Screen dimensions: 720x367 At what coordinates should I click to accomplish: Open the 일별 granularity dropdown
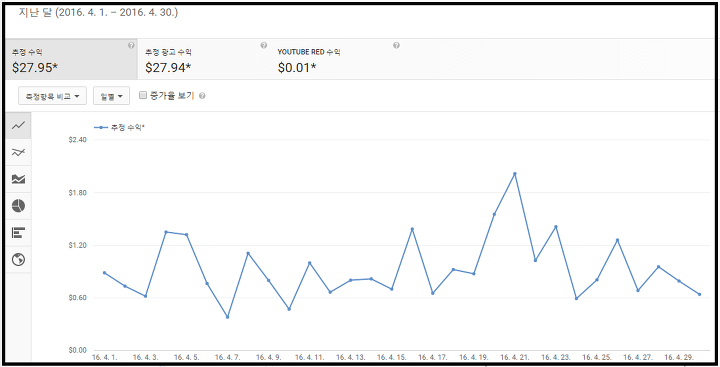coord(111,96)
